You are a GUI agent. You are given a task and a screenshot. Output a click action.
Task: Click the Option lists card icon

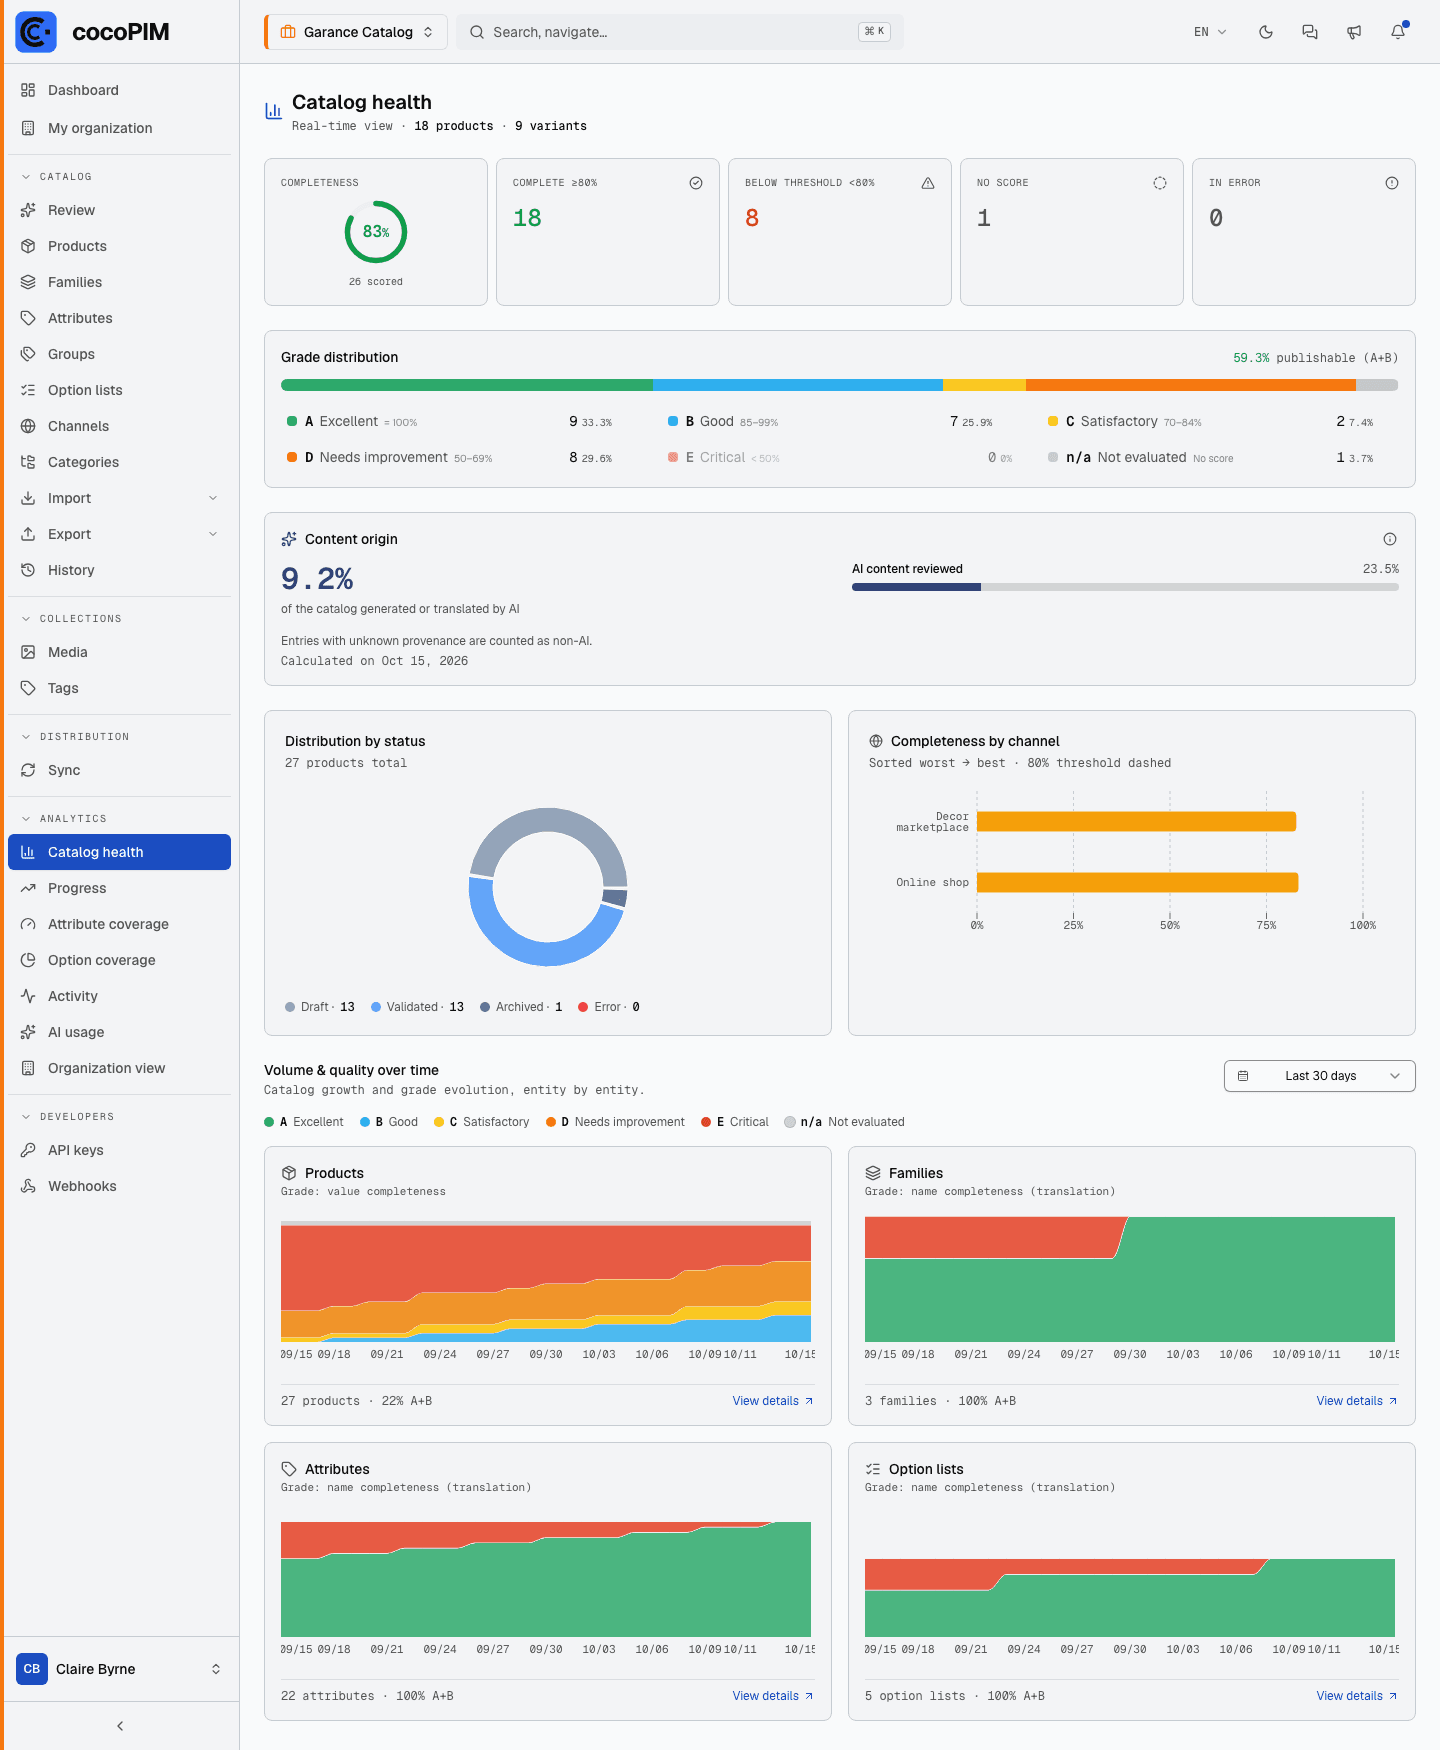click(x=873, y=1469)
